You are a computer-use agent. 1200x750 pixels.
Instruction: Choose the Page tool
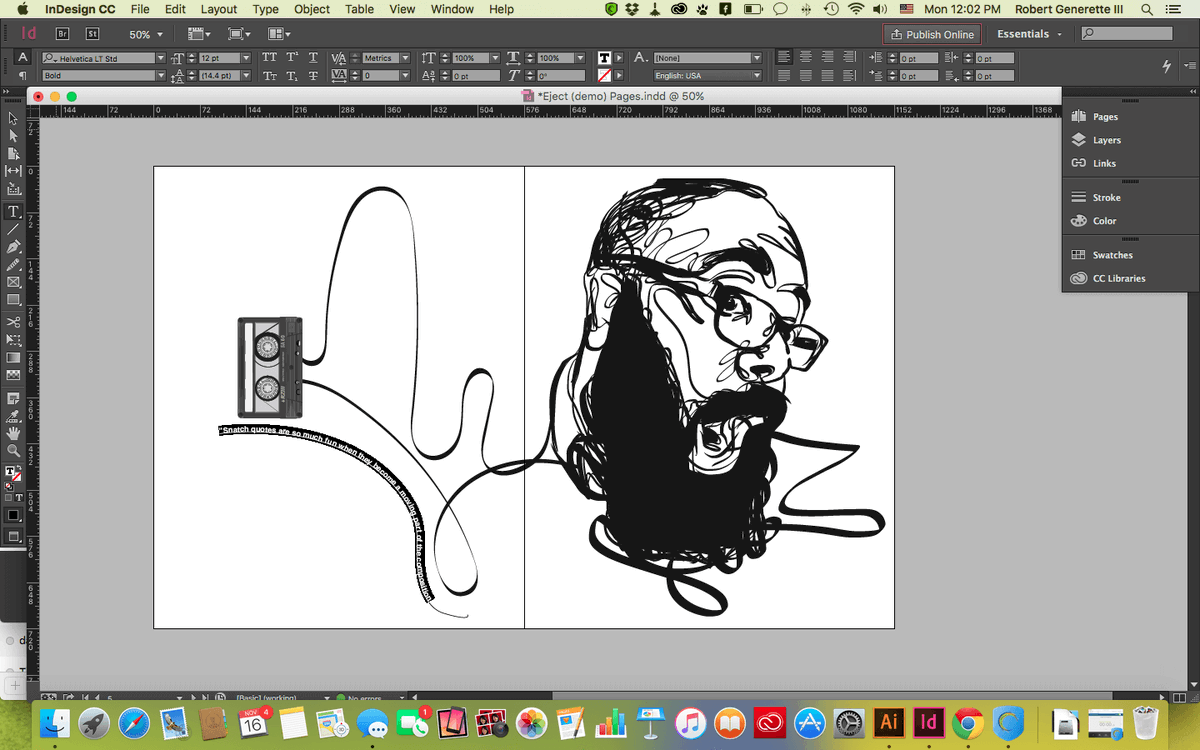pos(14,154)
